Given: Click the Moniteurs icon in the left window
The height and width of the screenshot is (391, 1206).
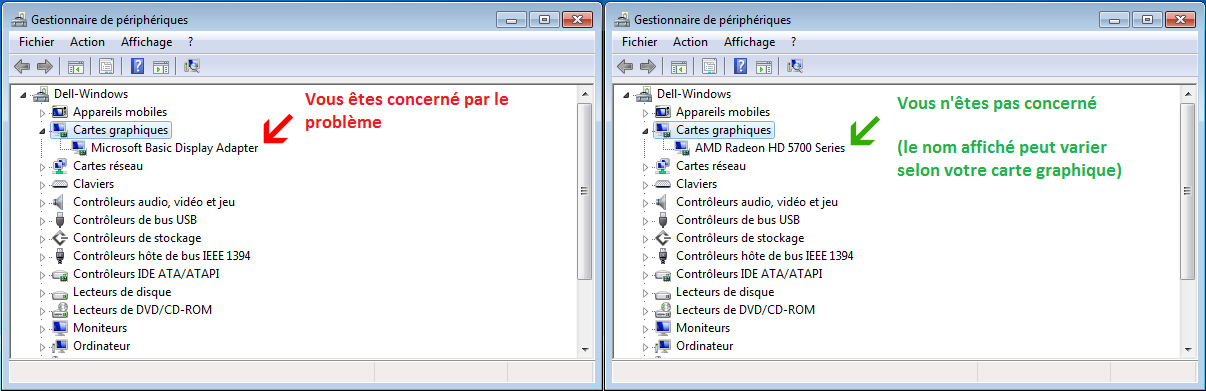Looking at the screenshot, I should [x=59, y=328].
